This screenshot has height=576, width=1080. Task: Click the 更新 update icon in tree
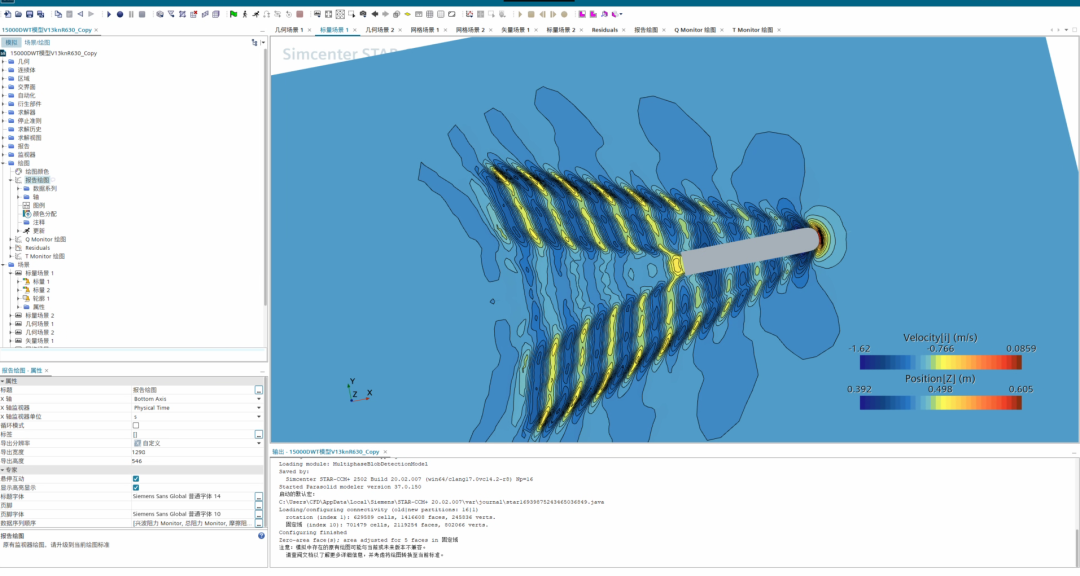pos(27,231)
